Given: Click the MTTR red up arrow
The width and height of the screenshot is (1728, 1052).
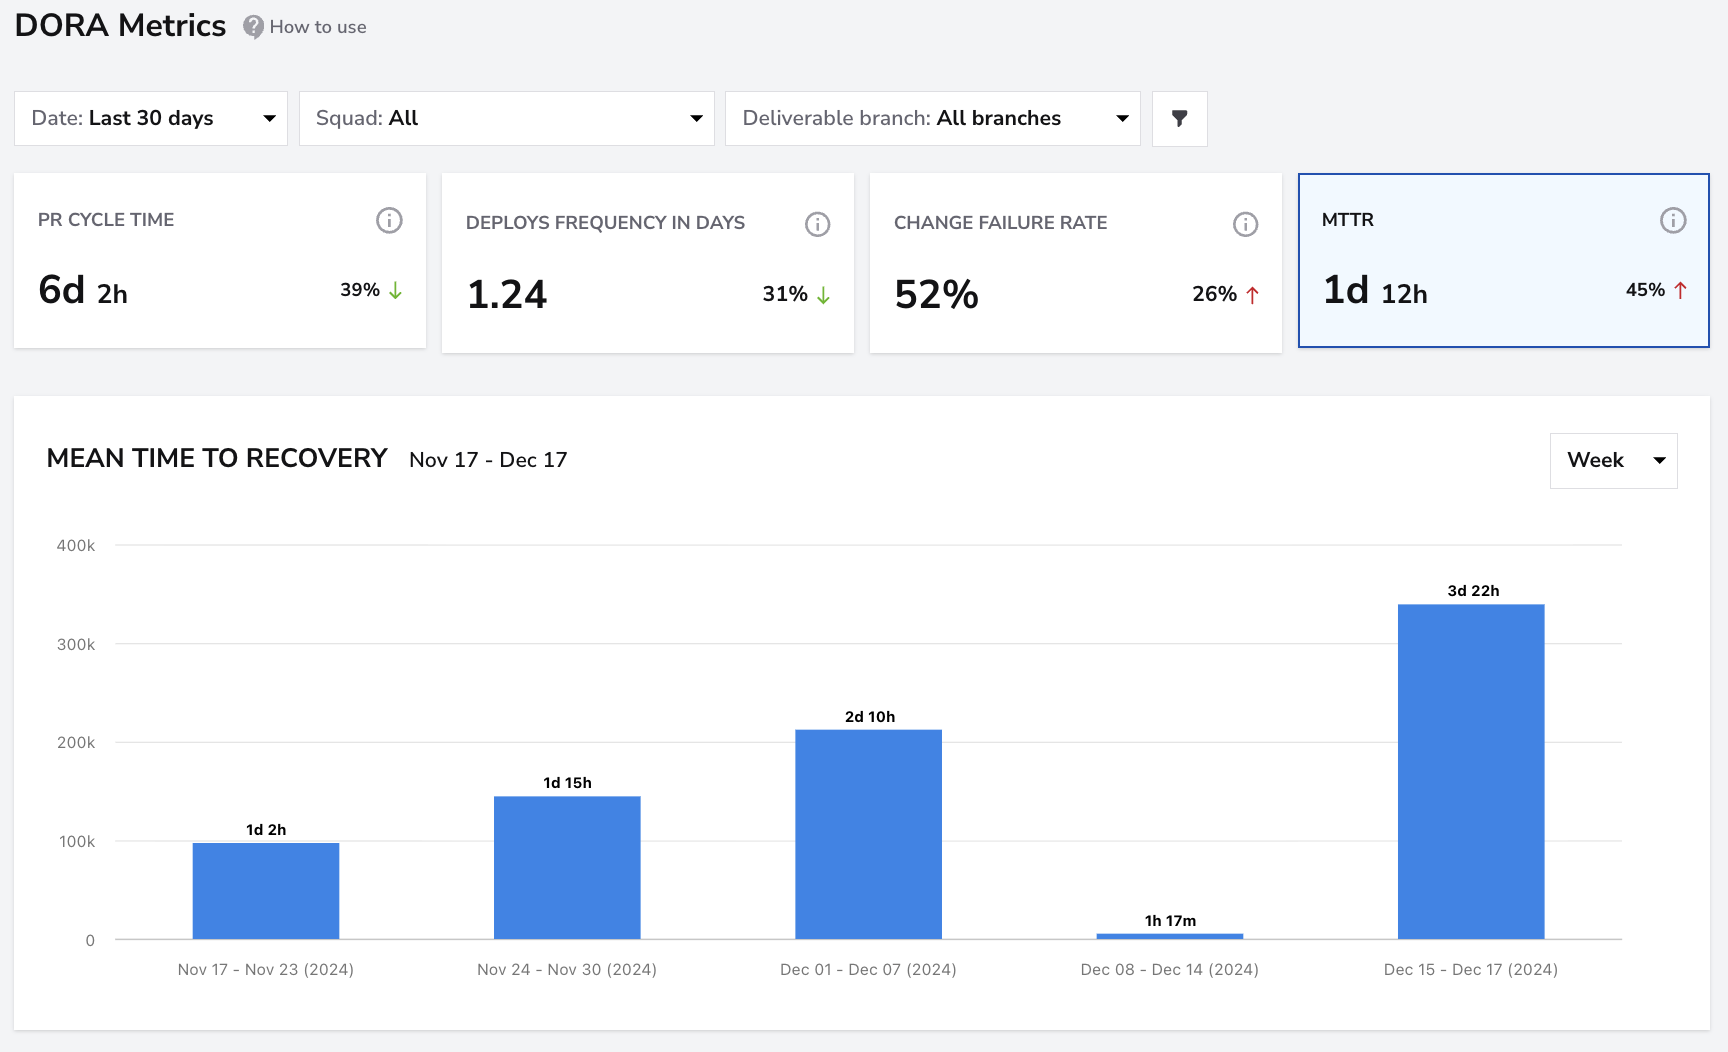Looking at the screenshot, I should pyautogui.click(x=1680, y=290).
